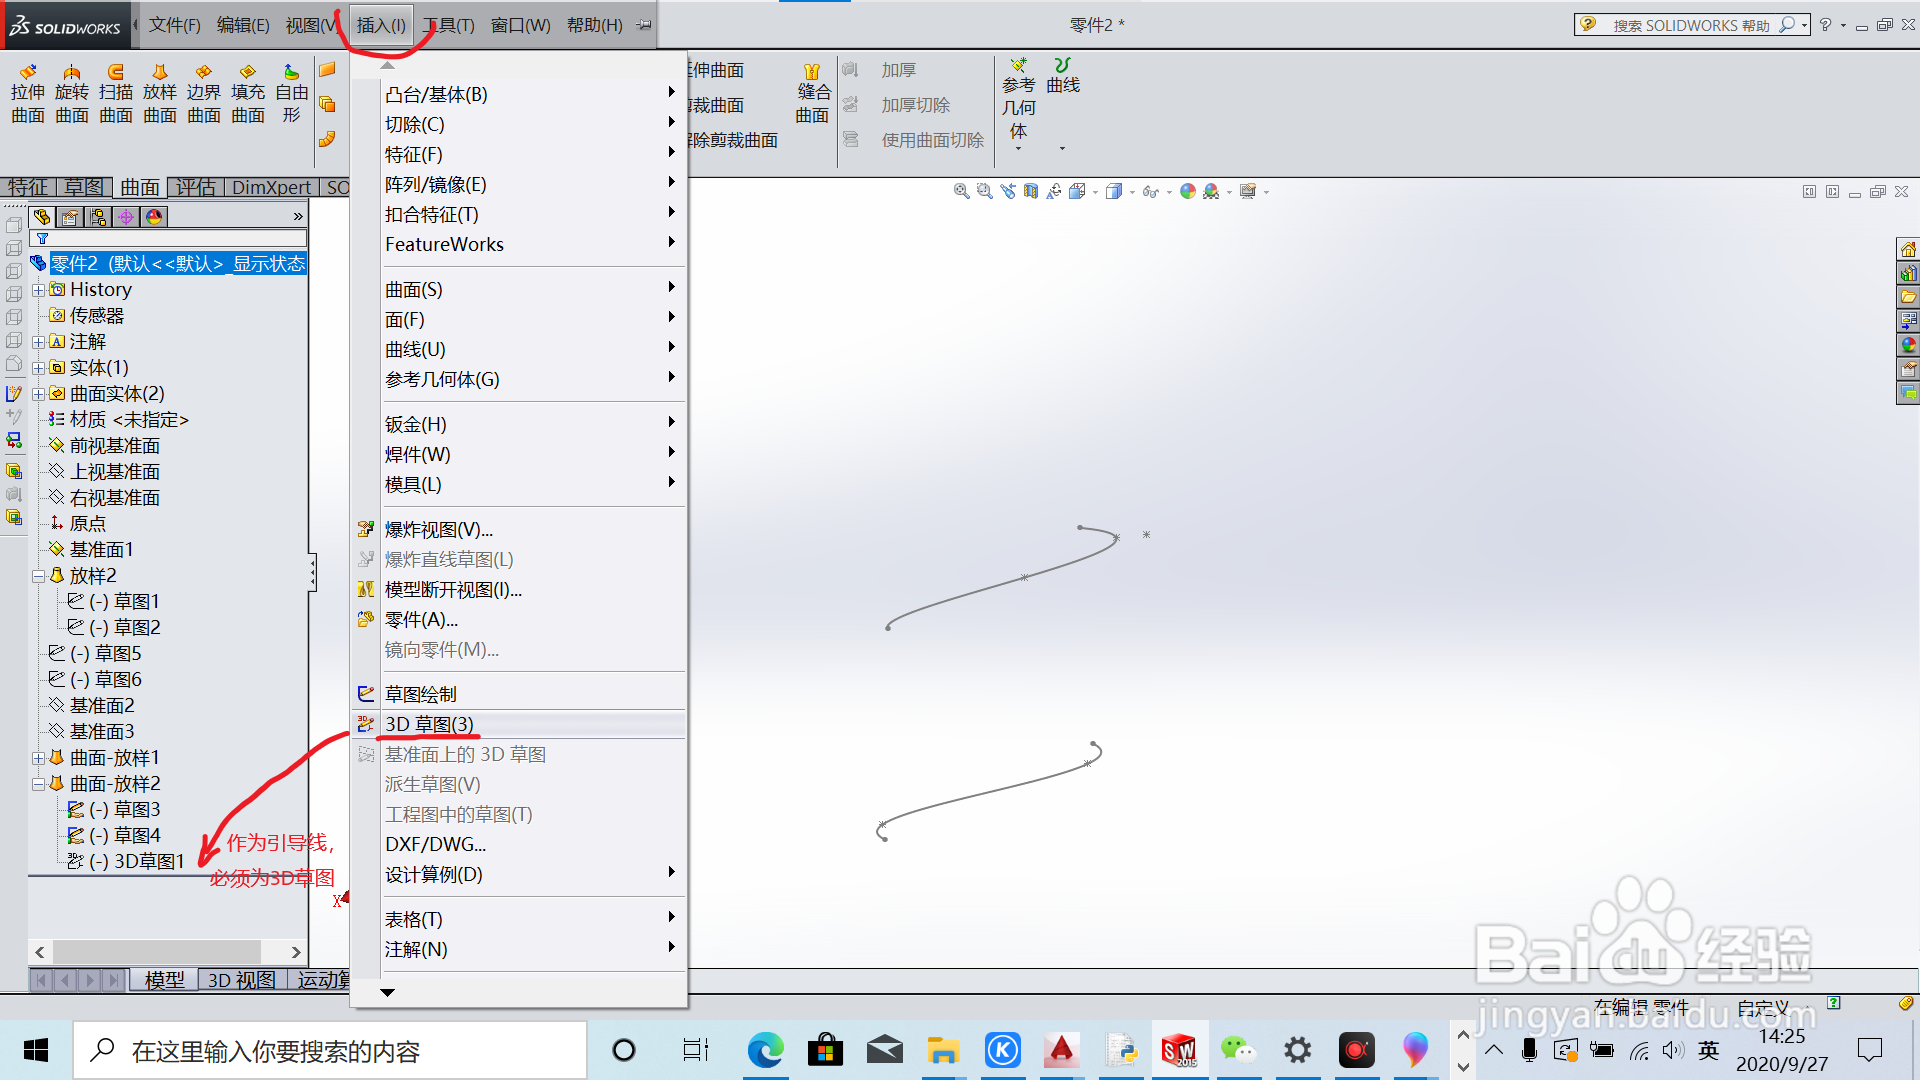Screen dimensions: 1920x1080
Task: Select the 边界曲面 boundary surface tool
Action: tap(204, 94)
